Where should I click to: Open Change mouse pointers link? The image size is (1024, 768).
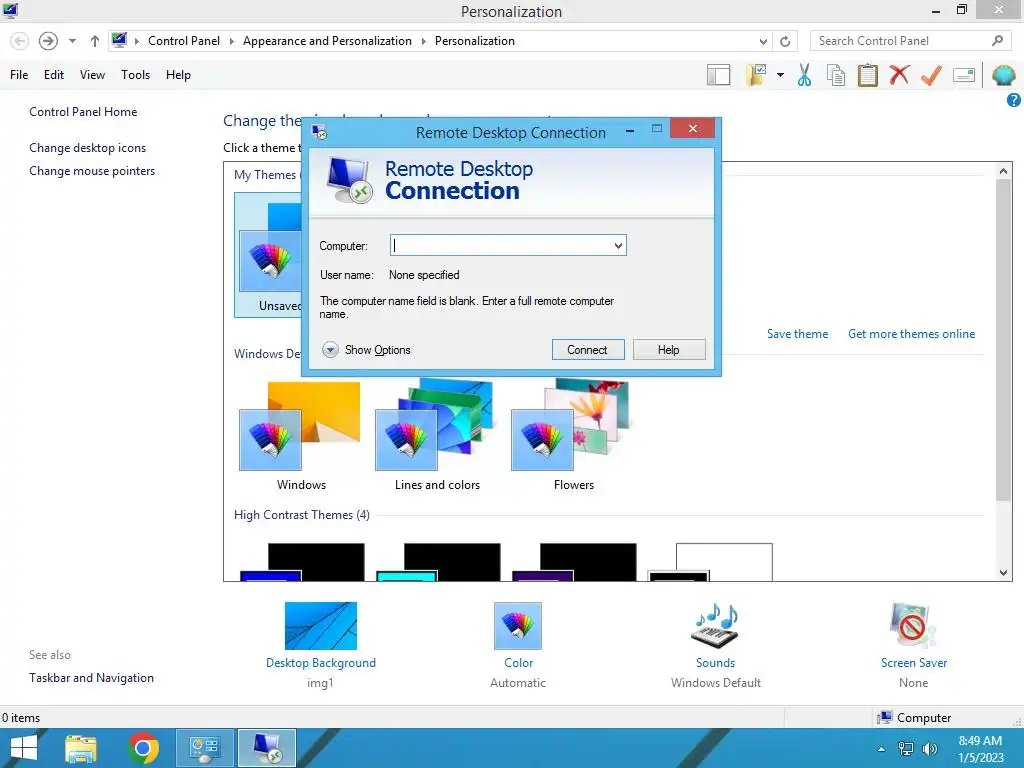(92, 170)
